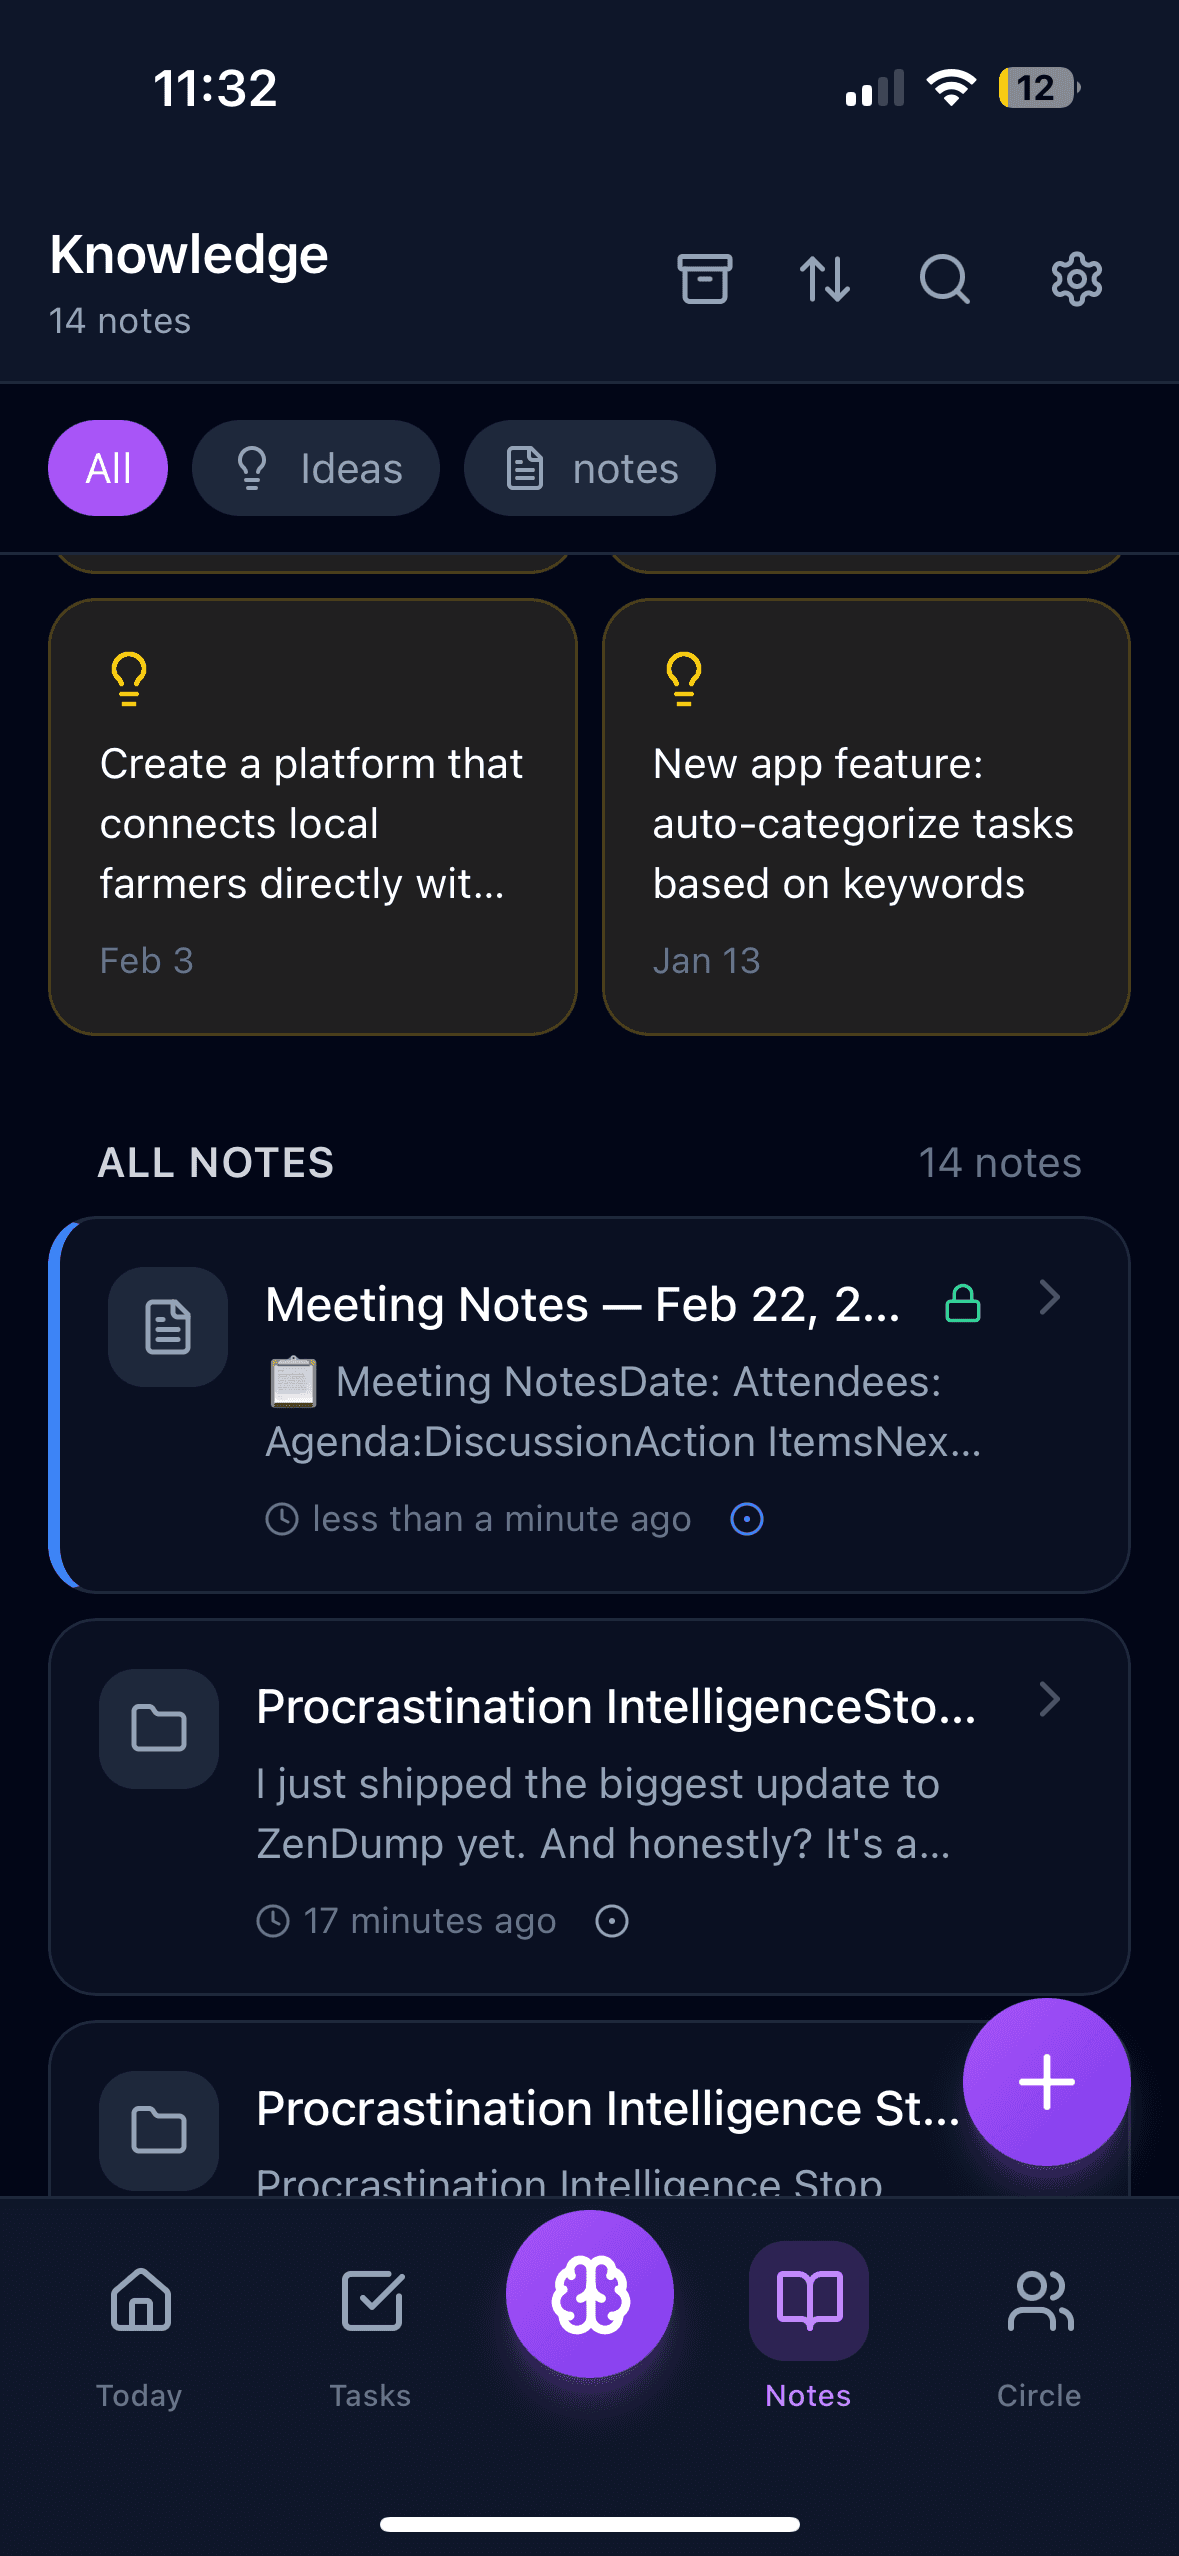This screenshot has width=1179, height=2556.
Task: Expand Meeting Notes with its chevron
Action: click(x=1049, y=1298)
